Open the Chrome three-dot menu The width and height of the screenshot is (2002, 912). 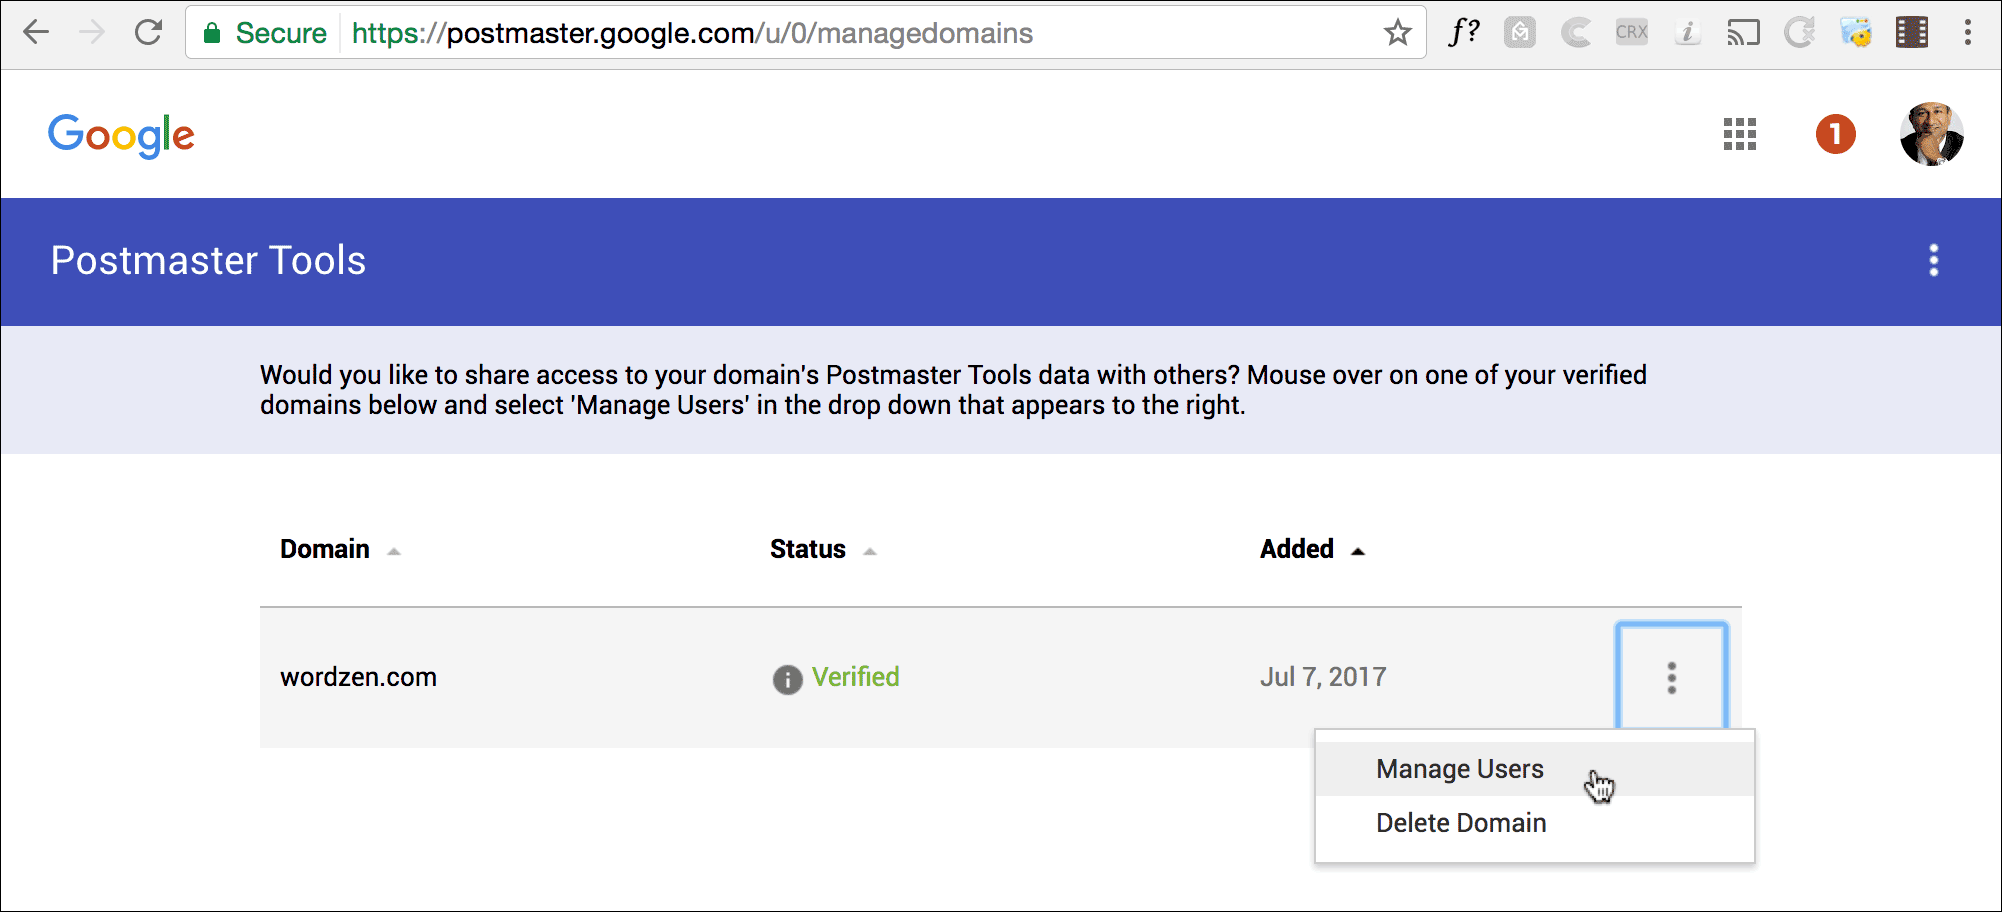[1968, 33]
